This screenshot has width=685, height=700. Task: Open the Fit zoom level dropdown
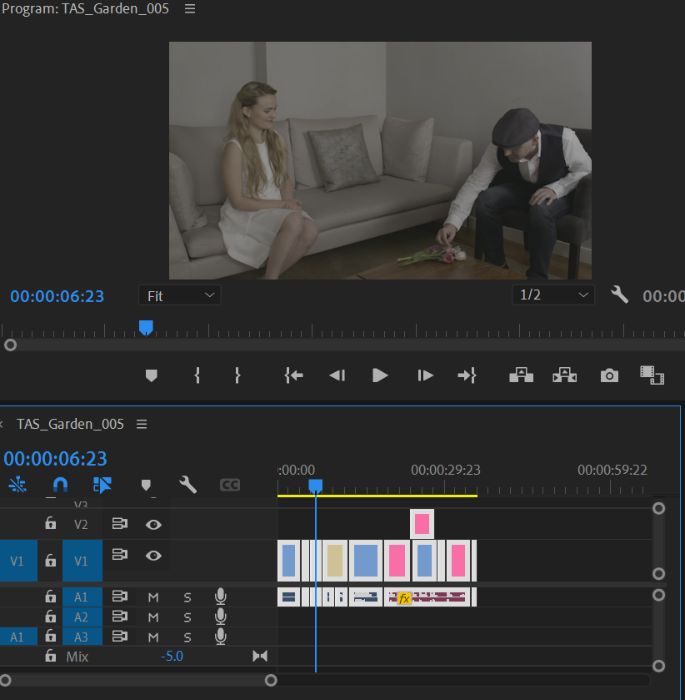[x=180, y=296]
